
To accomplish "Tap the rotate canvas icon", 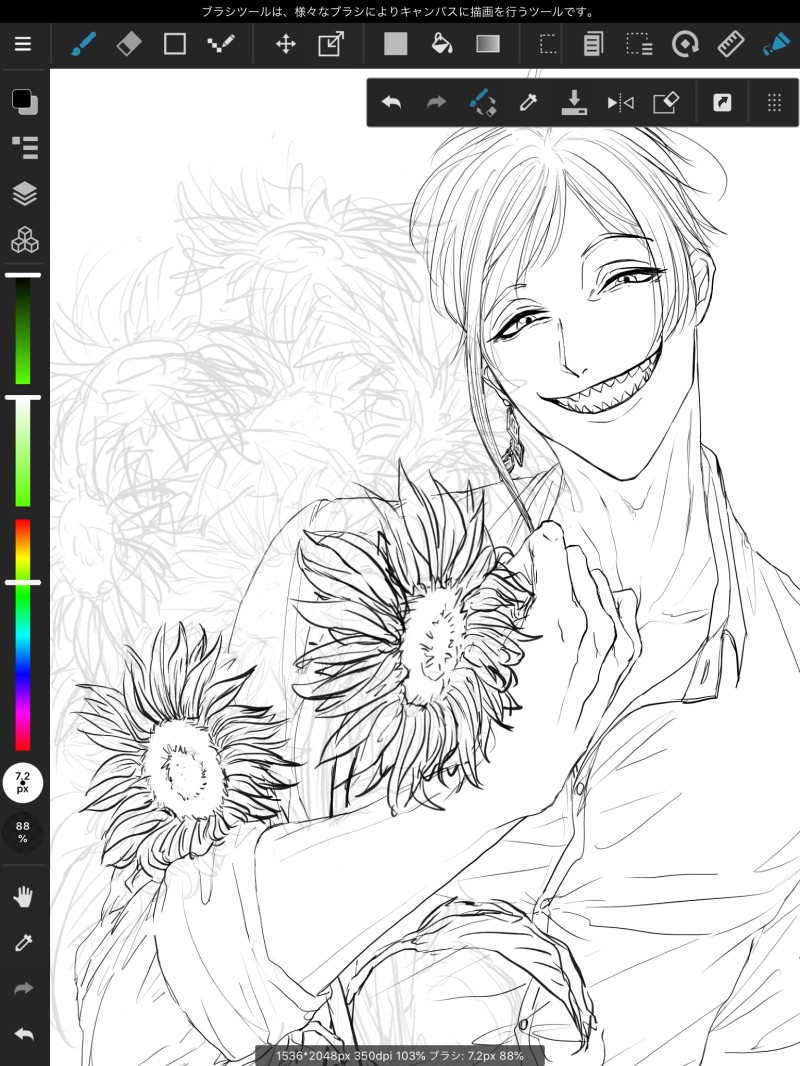I will coord(685,44).
